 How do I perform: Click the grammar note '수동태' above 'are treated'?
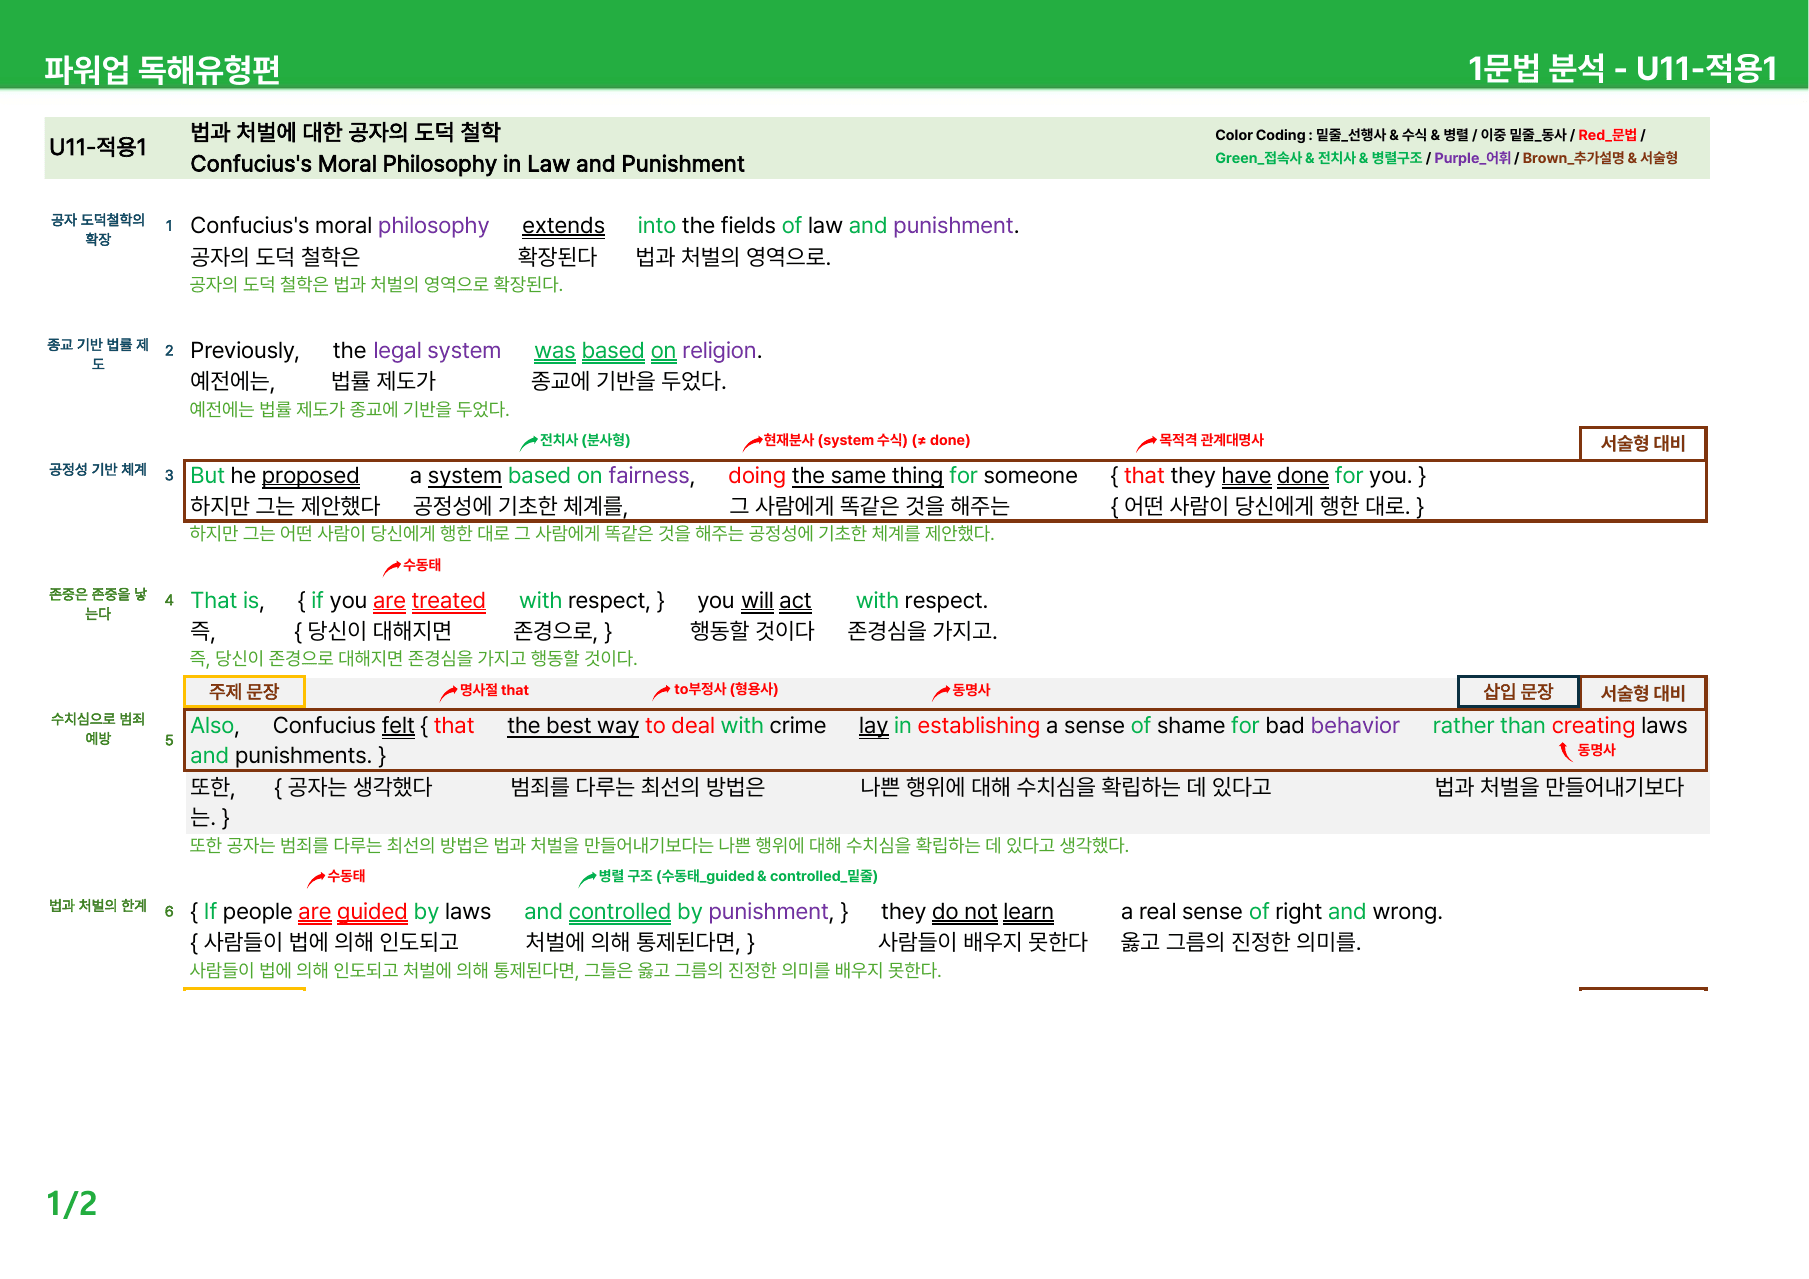(x=422, y=565)
